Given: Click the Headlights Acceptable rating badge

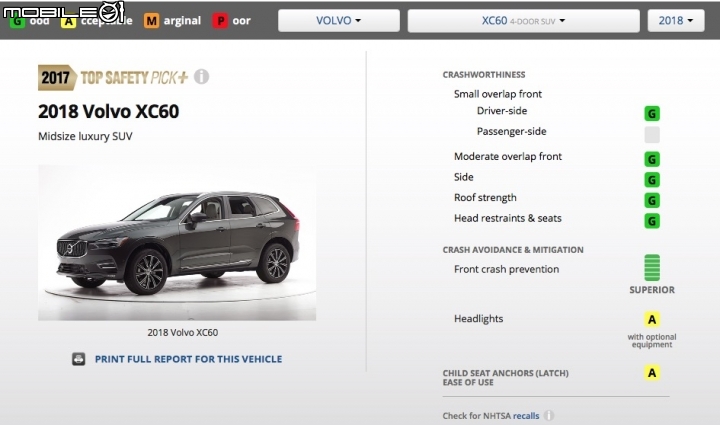Looking at the screenshot, I should pos(652,319).
